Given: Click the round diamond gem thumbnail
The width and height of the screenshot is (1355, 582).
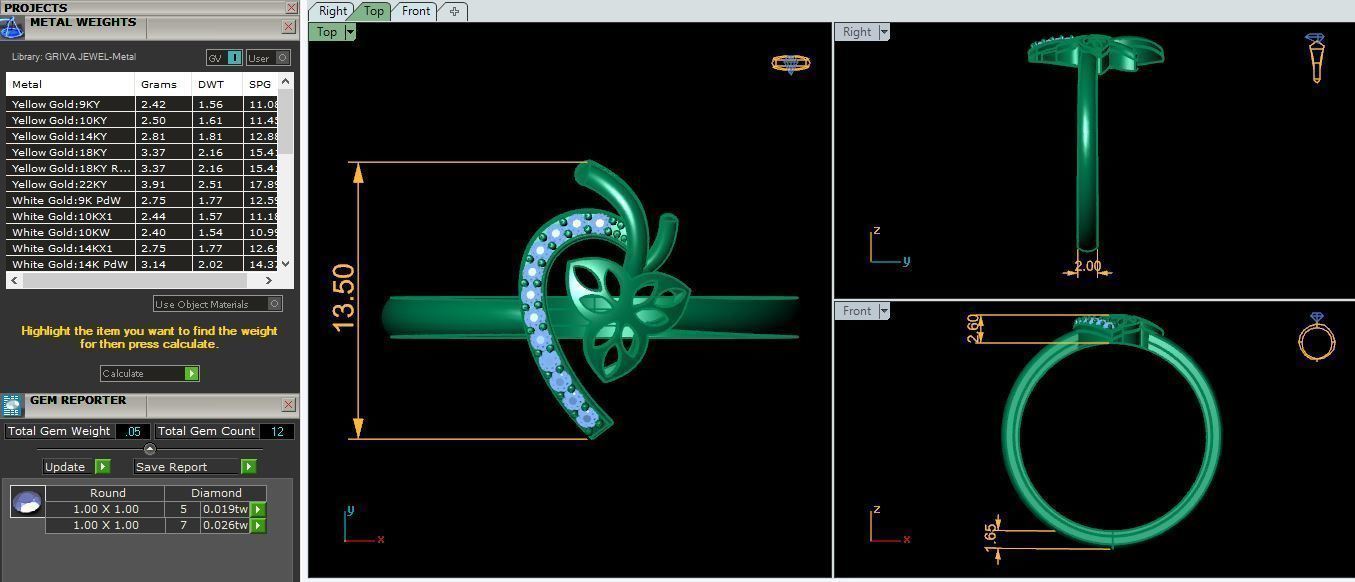Looking at the screenshot, I should click(27, 501).
